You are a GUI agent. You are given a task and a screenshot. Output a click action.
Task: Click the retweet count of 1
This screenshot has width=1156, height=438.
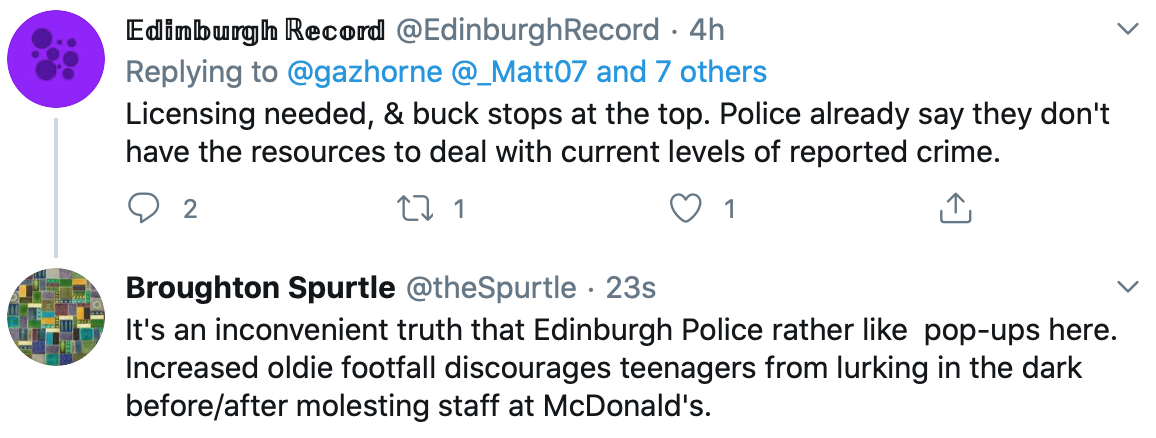459,208
